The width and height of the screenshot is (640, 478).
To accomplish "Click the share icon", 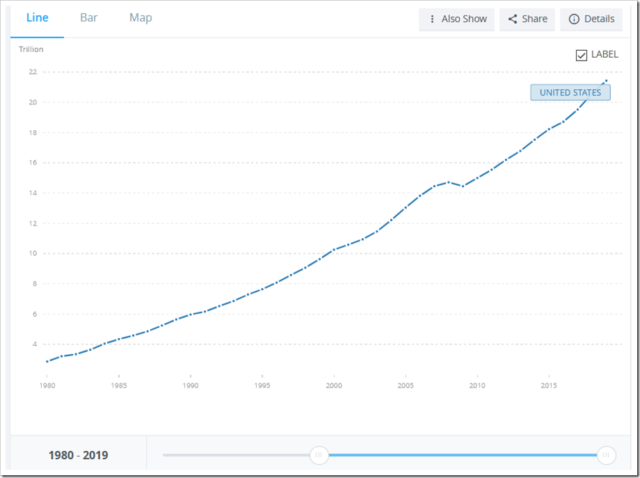I will (512, 19).
